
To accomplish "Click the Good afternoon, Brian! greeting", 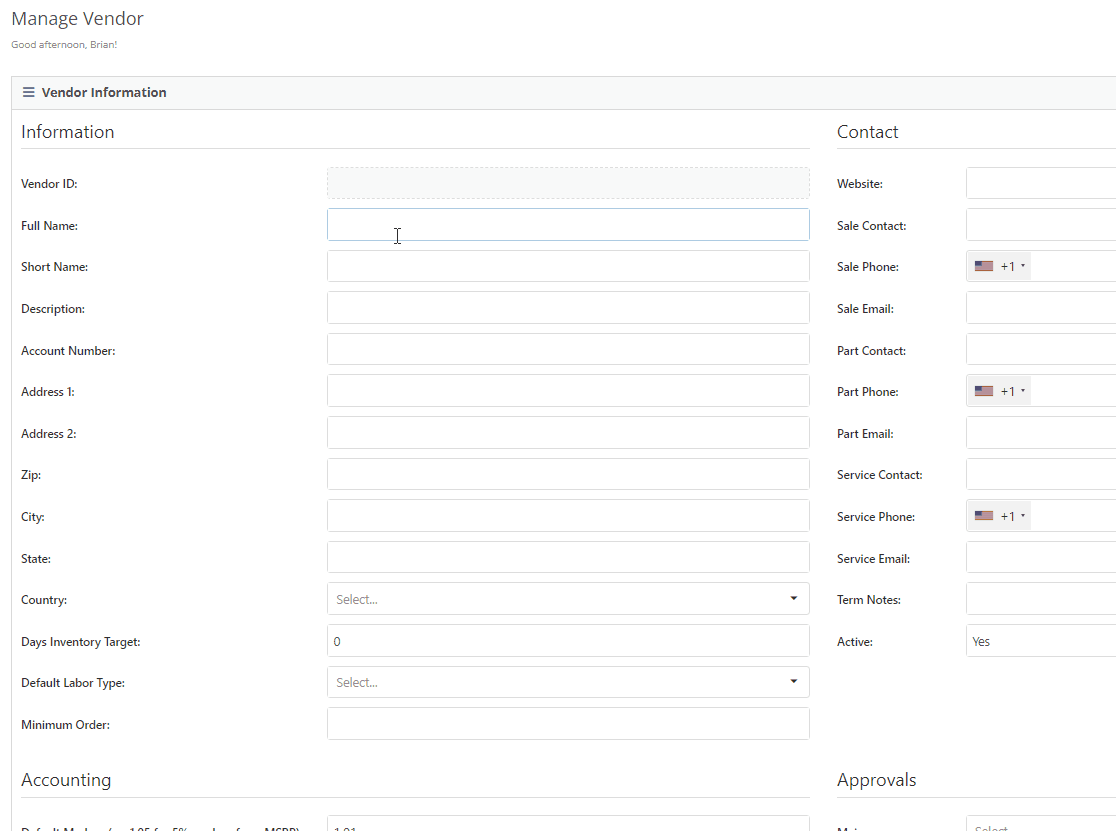I will 64,44.
